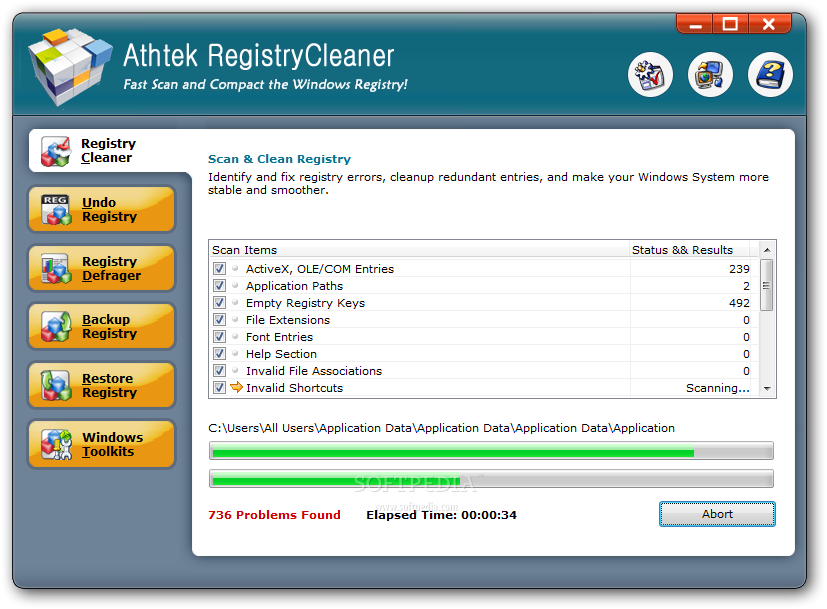827x609 pixels.
Task: Open the Windows Toolkits section
Action: (101, 444)
